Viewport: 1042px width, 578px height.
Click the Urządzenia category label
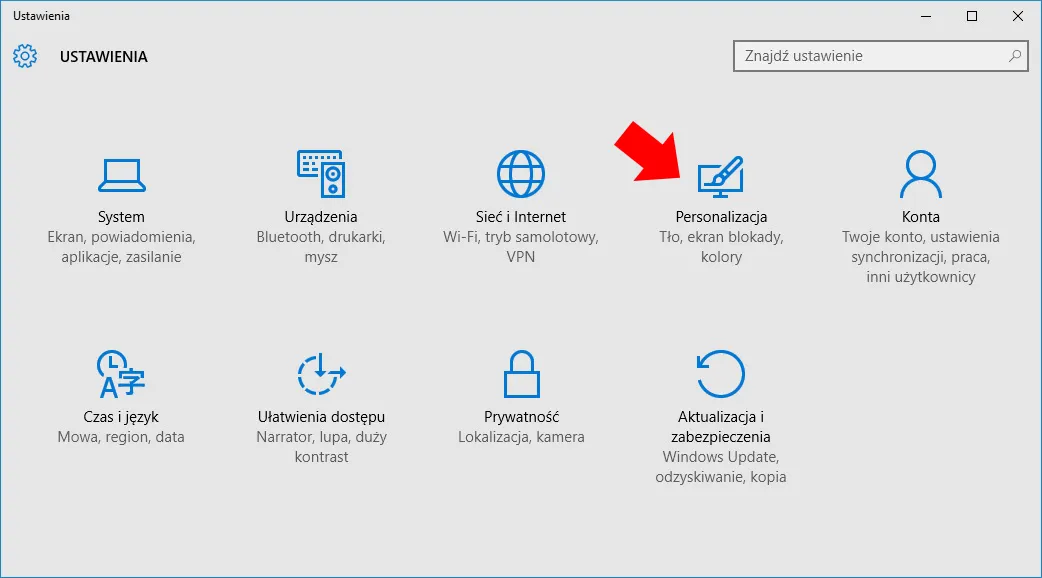(x=321, y=217)
